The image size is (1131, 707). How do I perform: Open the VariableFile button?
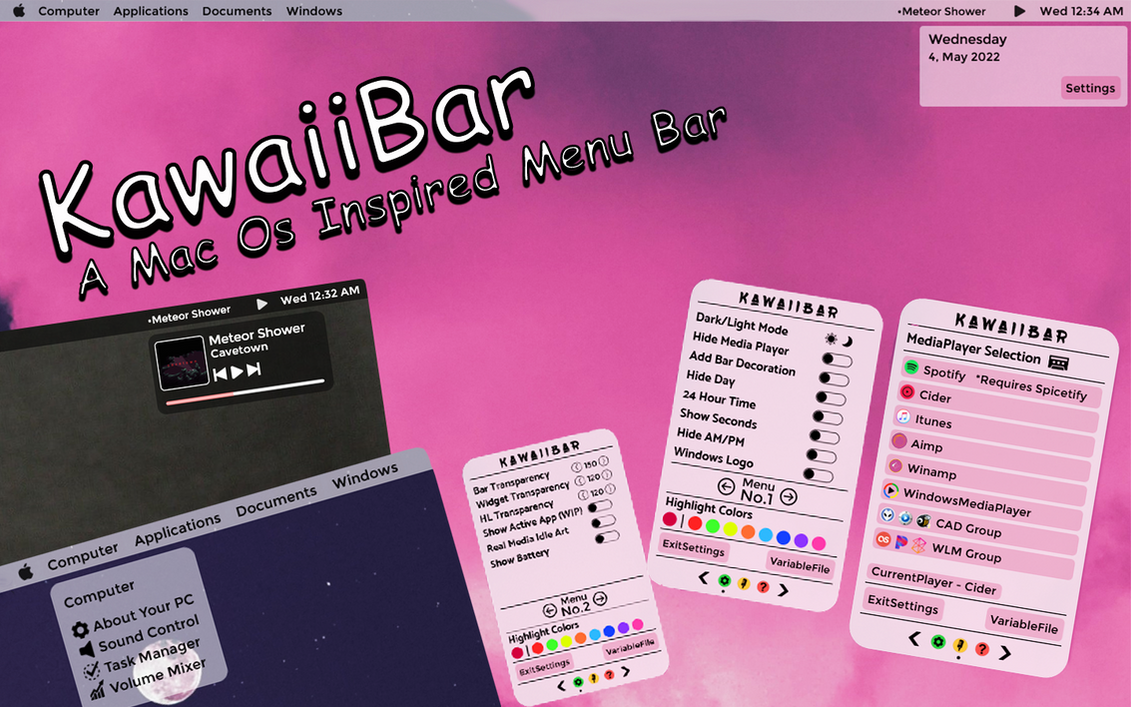tap(800, 565)
